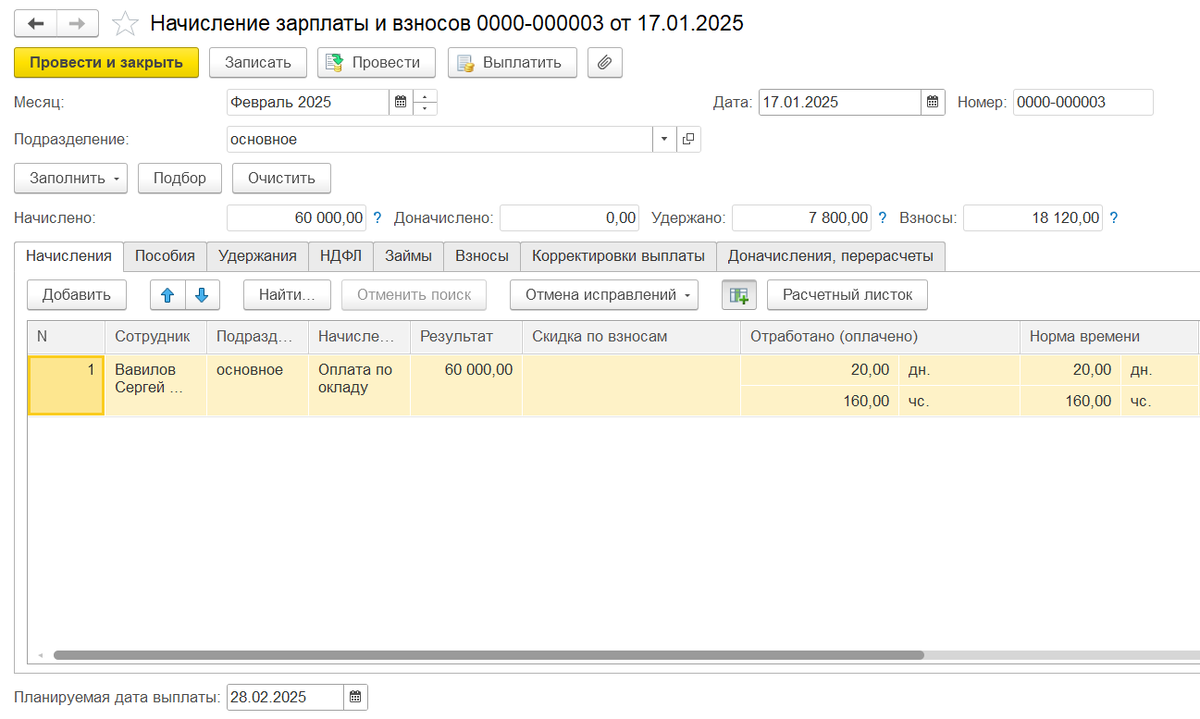Select the Вавилов Сергей employee cell
The height and width of the screenshot is (719, 1200).
[156, 385]
